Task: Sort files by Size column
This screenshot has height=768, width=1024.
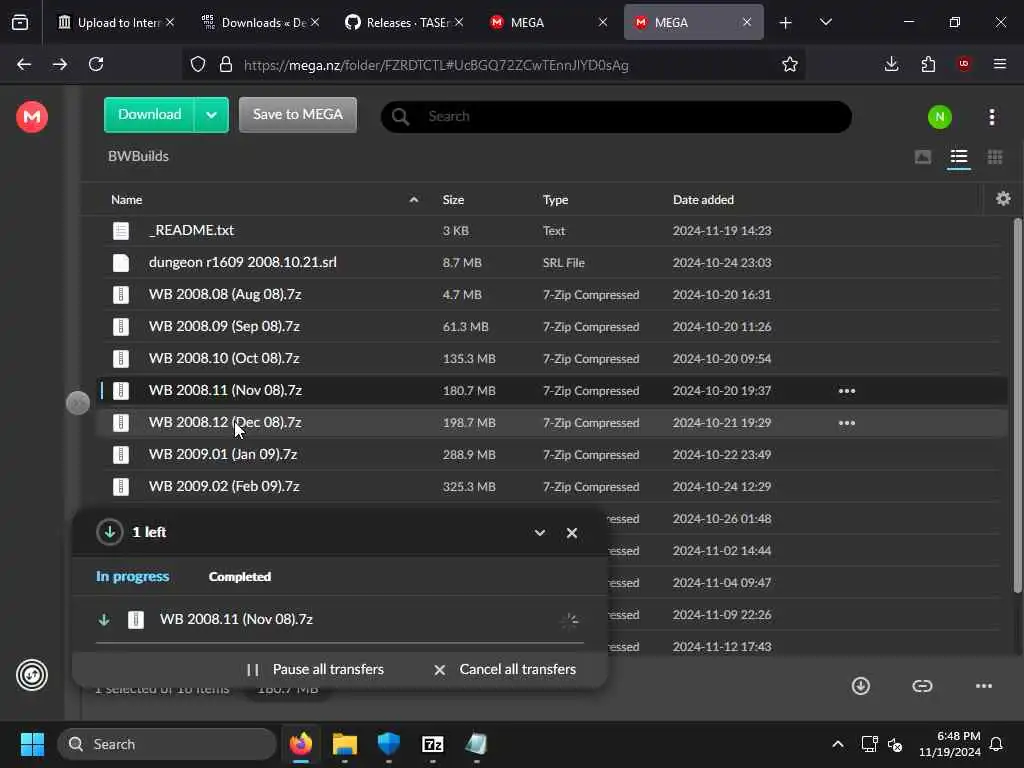Action: point(453,200)
